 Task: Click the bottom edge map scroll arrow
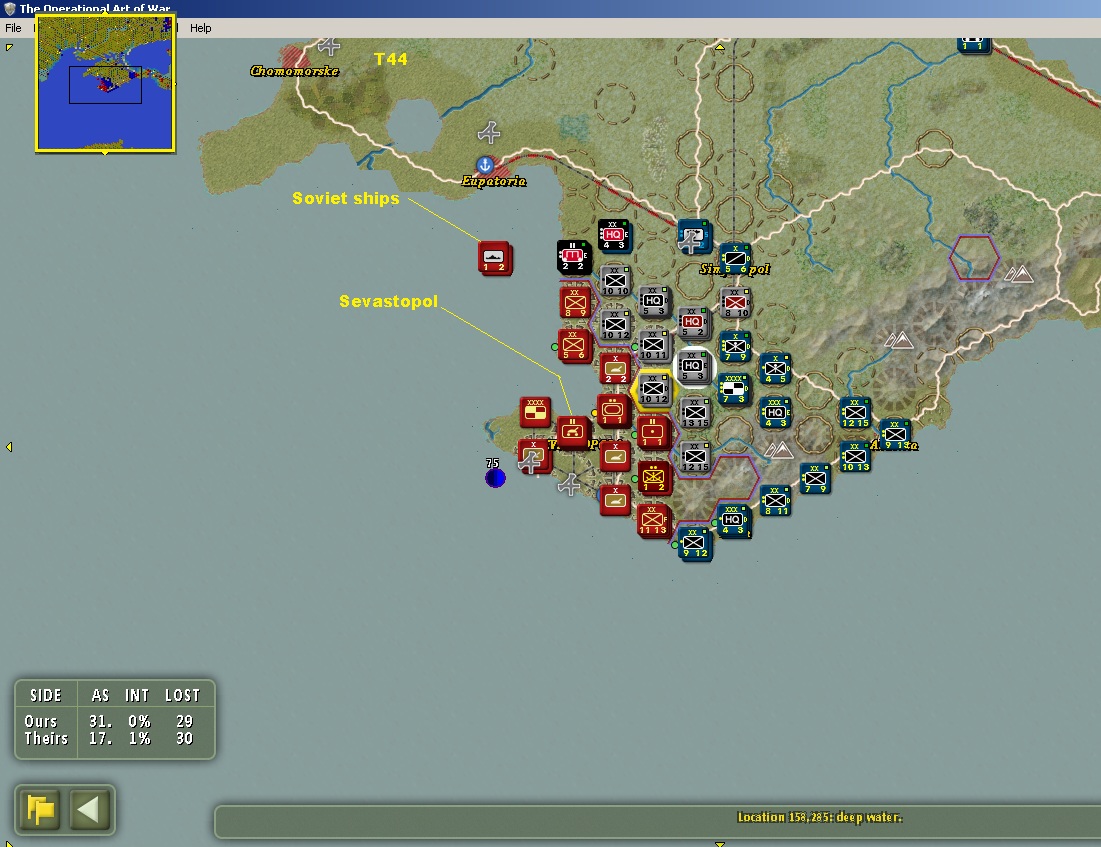720,843
